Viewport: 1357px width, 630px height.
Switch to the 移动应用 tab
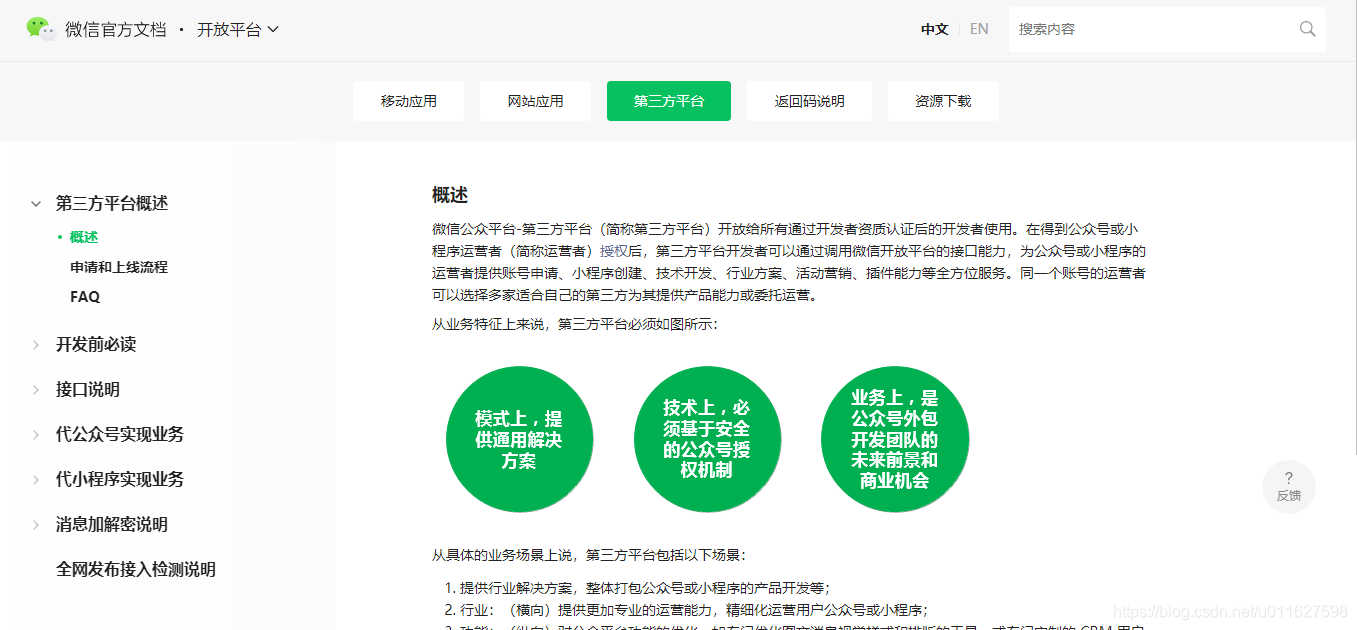coord(408,101)
